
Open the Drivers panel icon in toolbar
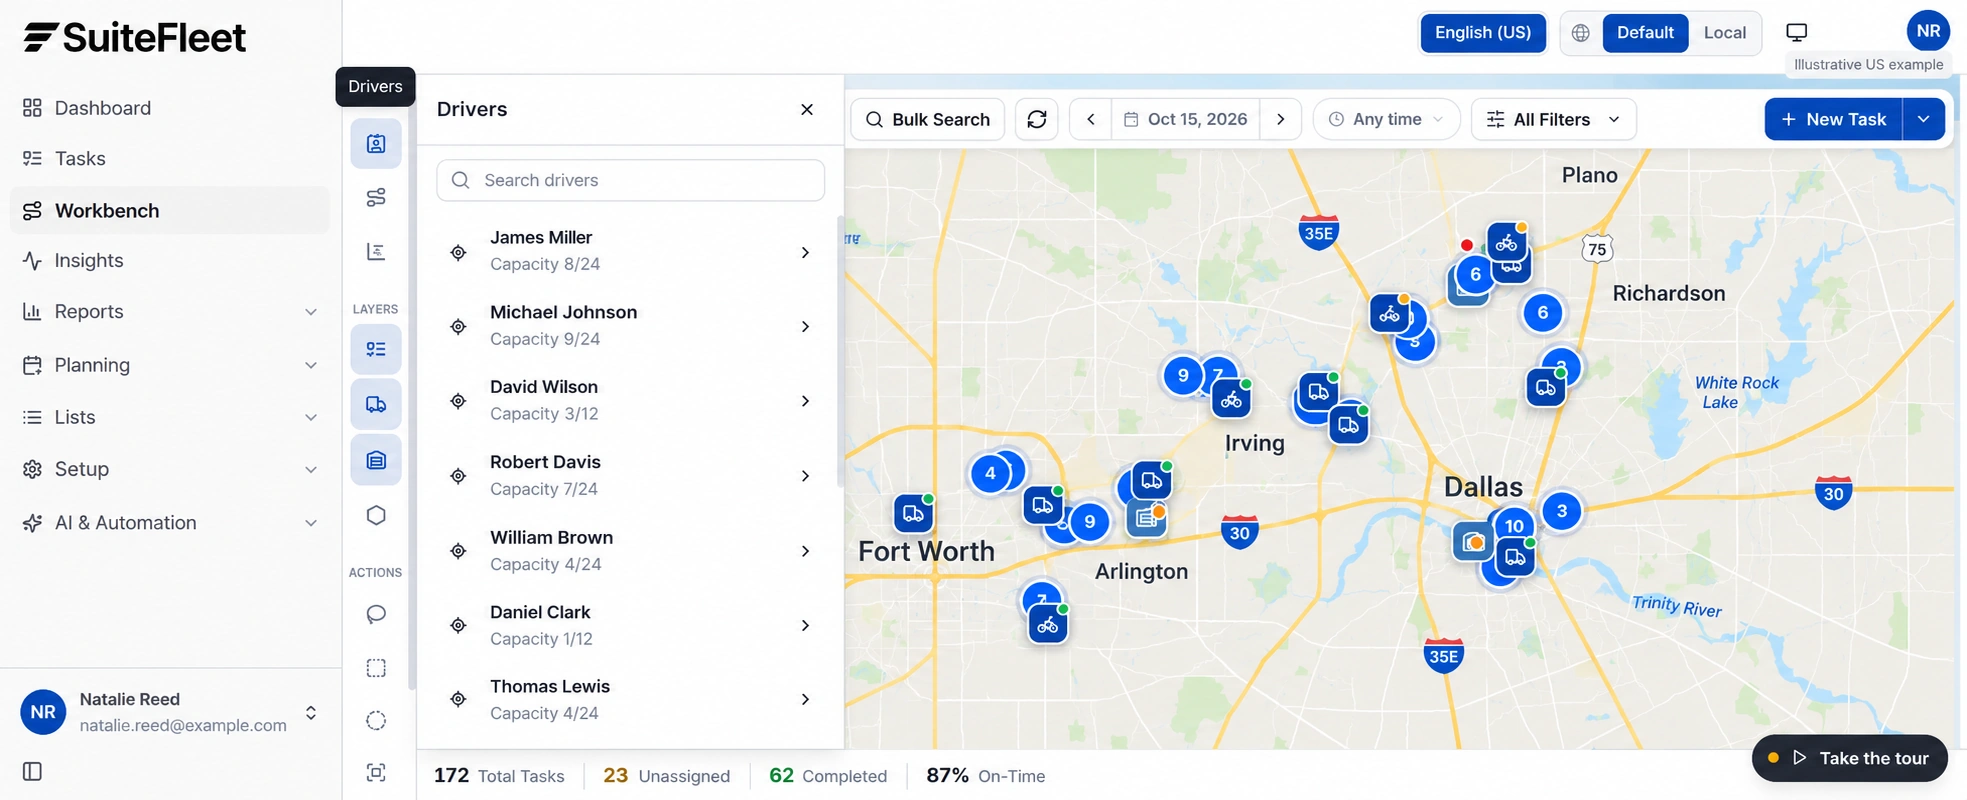point(376,144)
